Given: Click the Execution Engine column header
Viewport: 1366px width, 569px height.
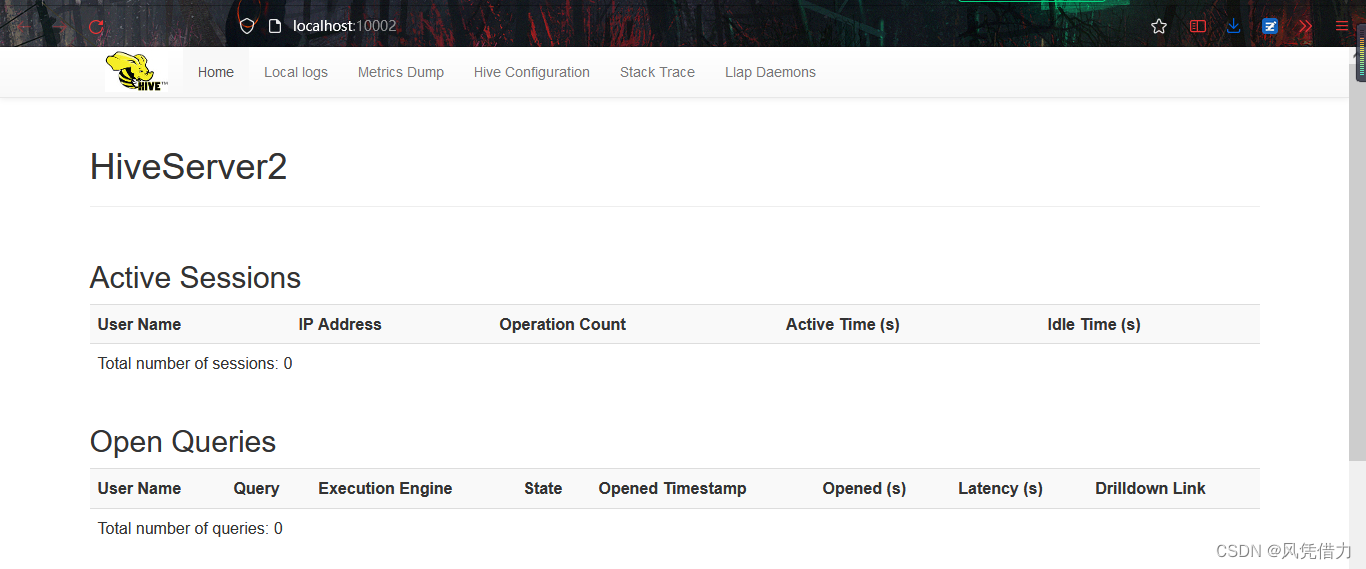Looking at the screenshot, I should pos(385,488).
